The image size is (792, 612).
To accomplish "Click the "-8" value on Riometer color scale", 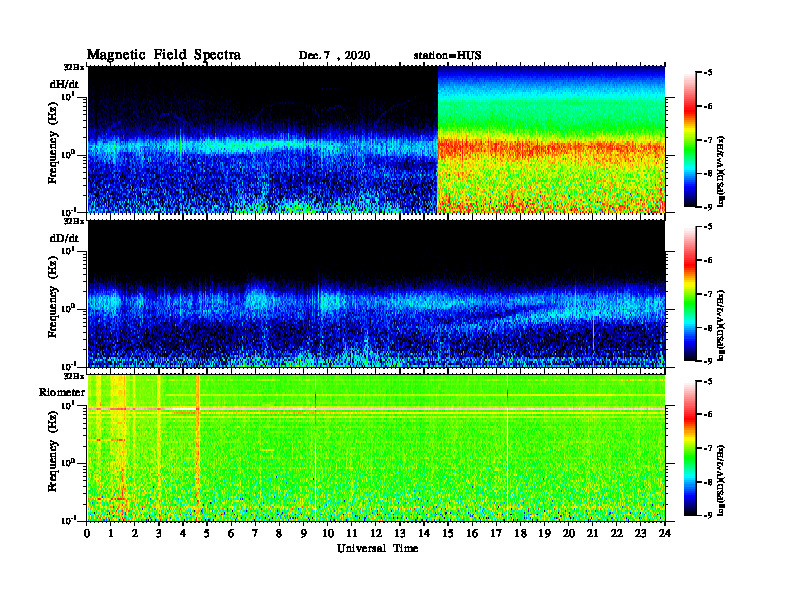I will (x=708, y=482).
